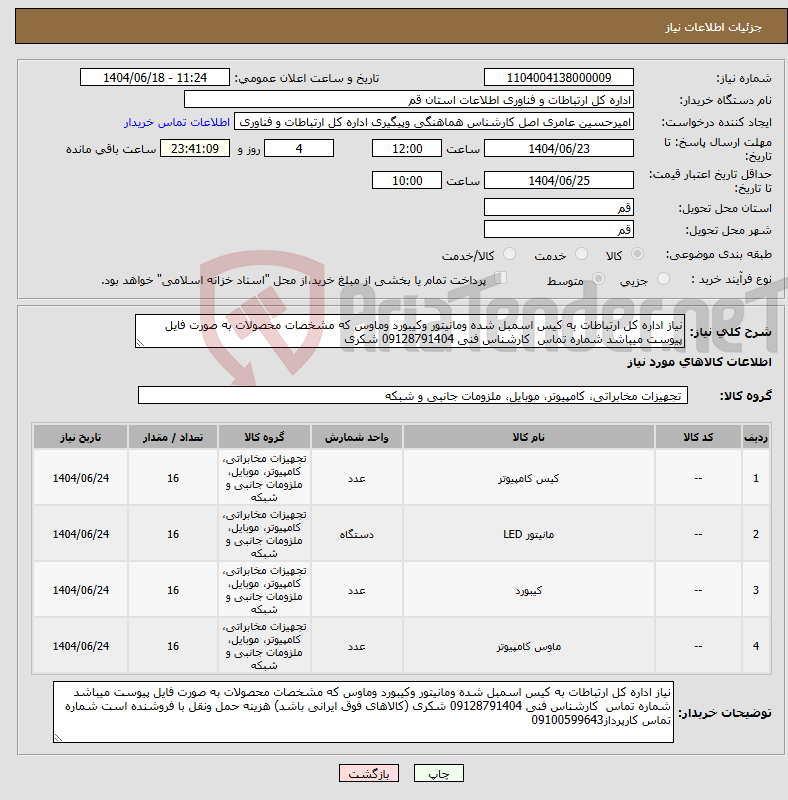Screen dimensions: 788x800
Task: Click the اطلاعات کالاهای مورد نیاز section heading
Action: pos(699,362)
